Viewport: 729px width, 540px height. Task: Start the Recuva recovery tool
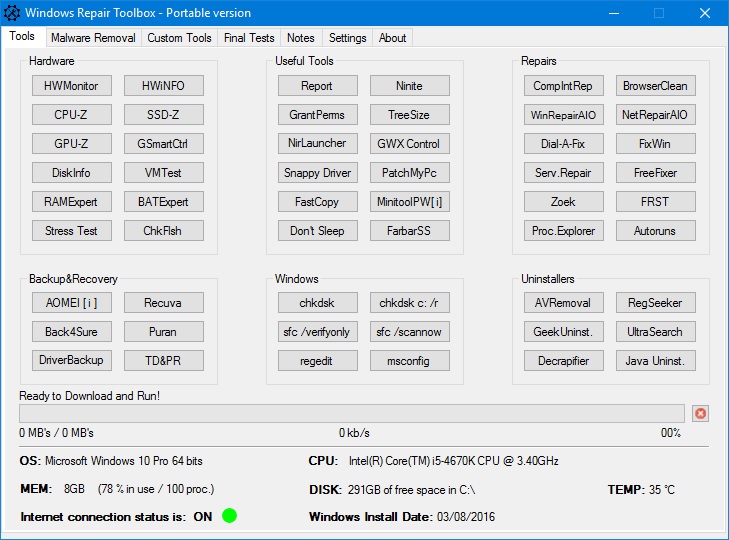tap(163, 303)
